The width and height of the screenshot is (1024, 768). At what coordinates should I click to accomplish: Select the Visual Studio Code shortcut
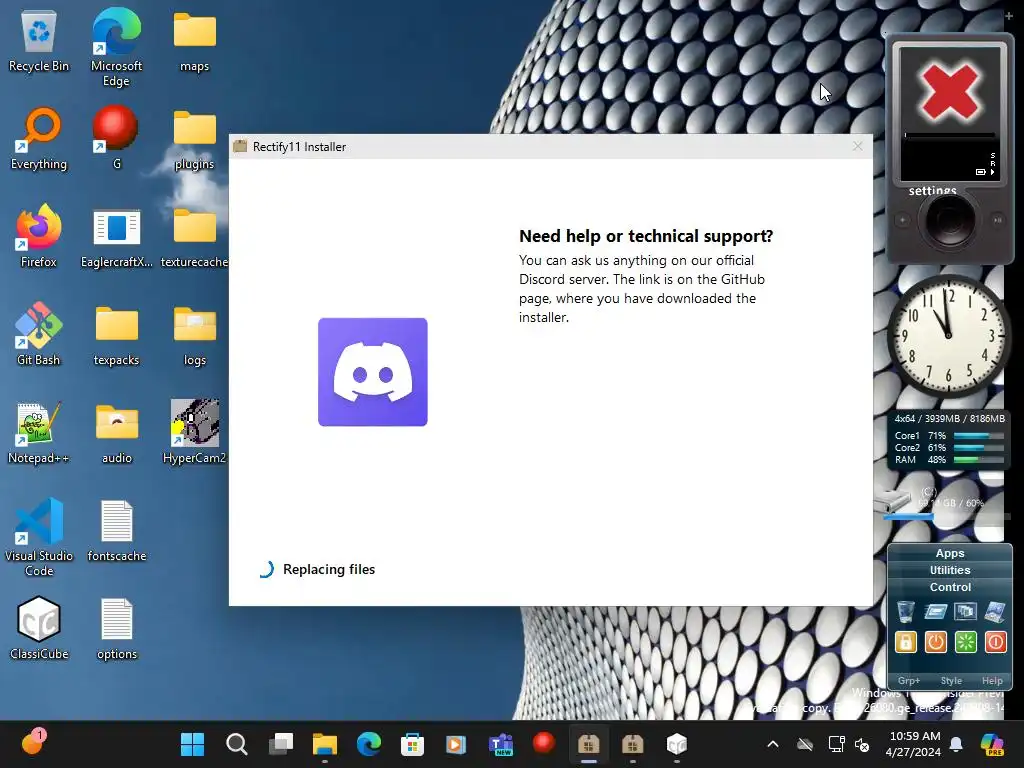39,537
